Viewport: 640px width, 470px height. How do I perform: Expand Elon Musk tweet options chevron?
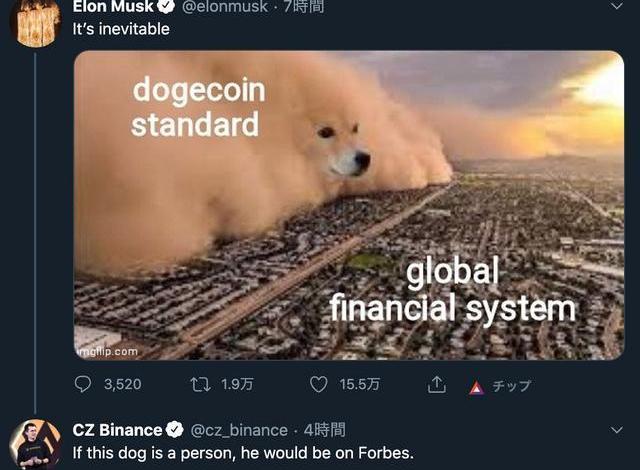click(617, 7)
